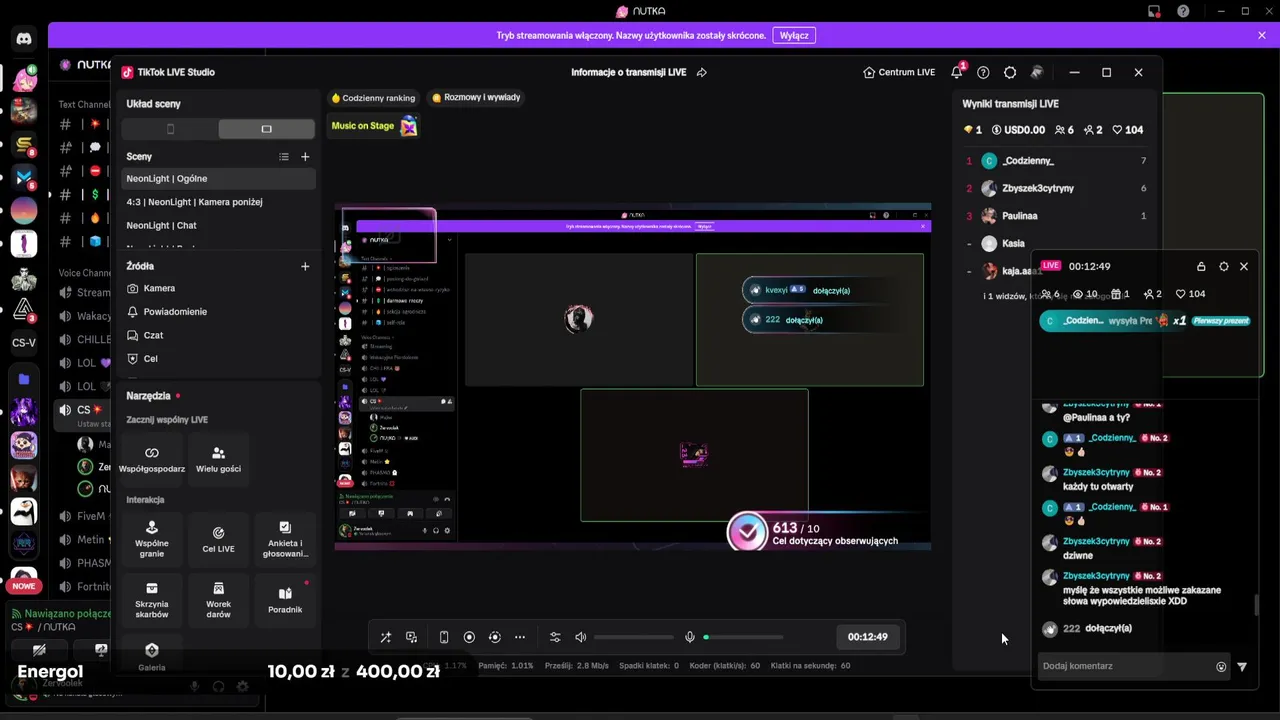Image resolution: width=1280 pixels, height=720 pixels.
Task: Click the 00:12:49 live timer button
Action: tap(867, 637)
